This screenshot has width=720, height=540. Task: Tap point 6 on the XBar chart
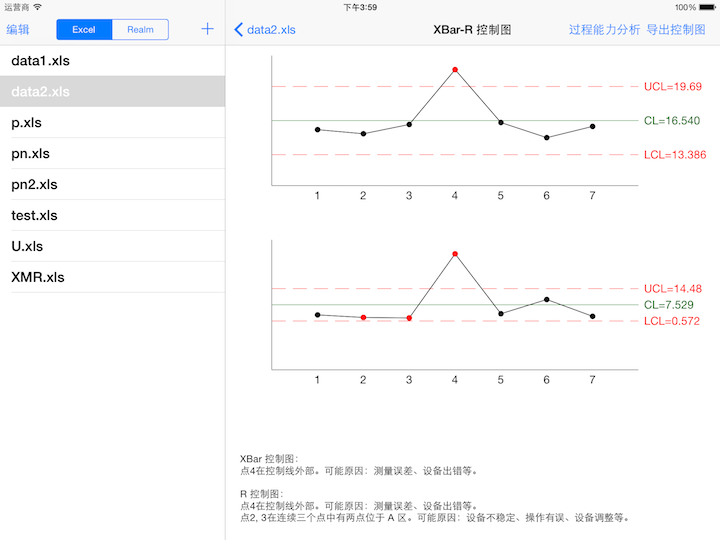tap(546, 137)
